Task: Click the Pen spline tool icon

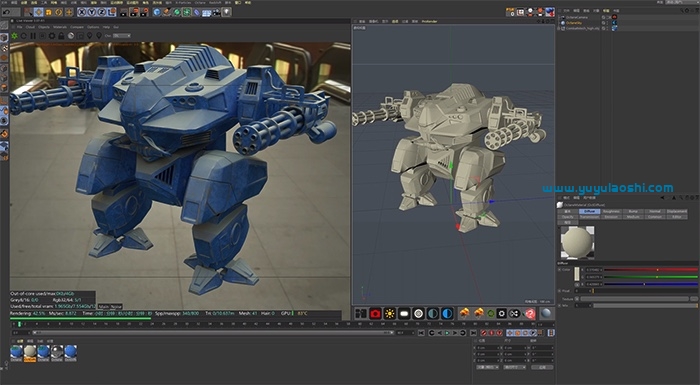Action: [167, 12]
